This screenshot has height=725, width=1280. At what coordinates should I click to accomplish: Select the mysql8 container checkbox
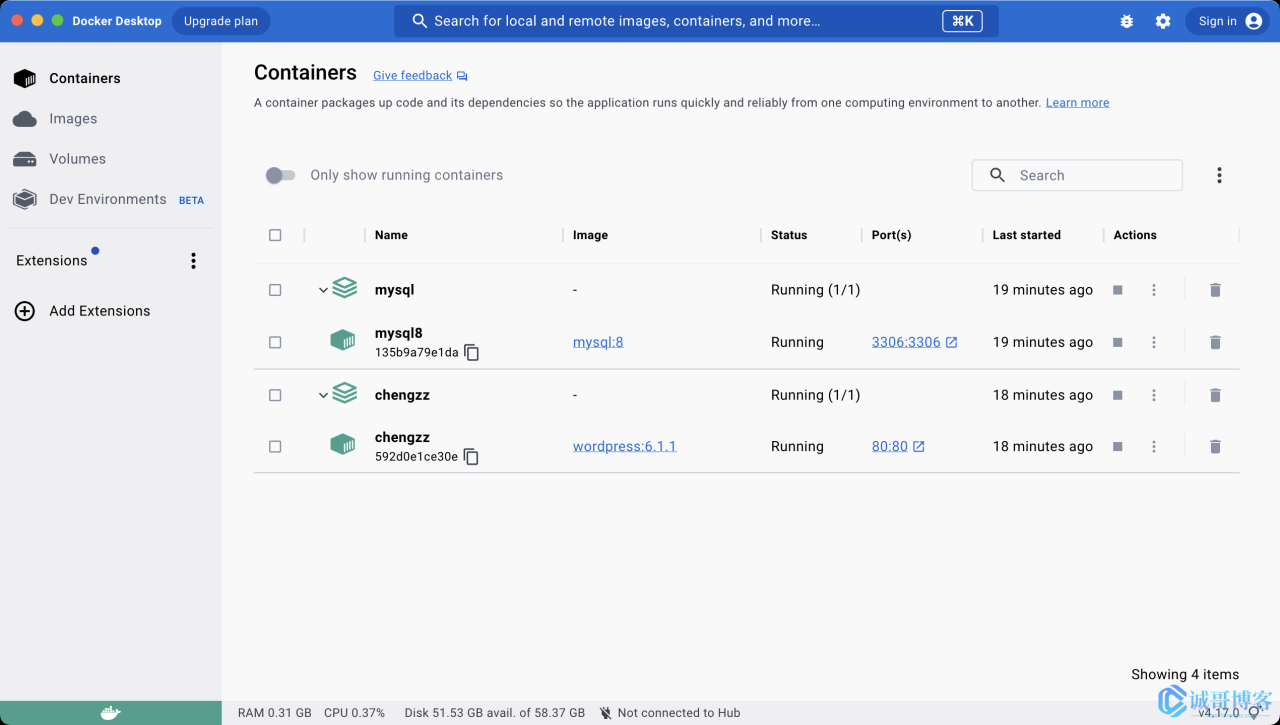click(275, 342)
